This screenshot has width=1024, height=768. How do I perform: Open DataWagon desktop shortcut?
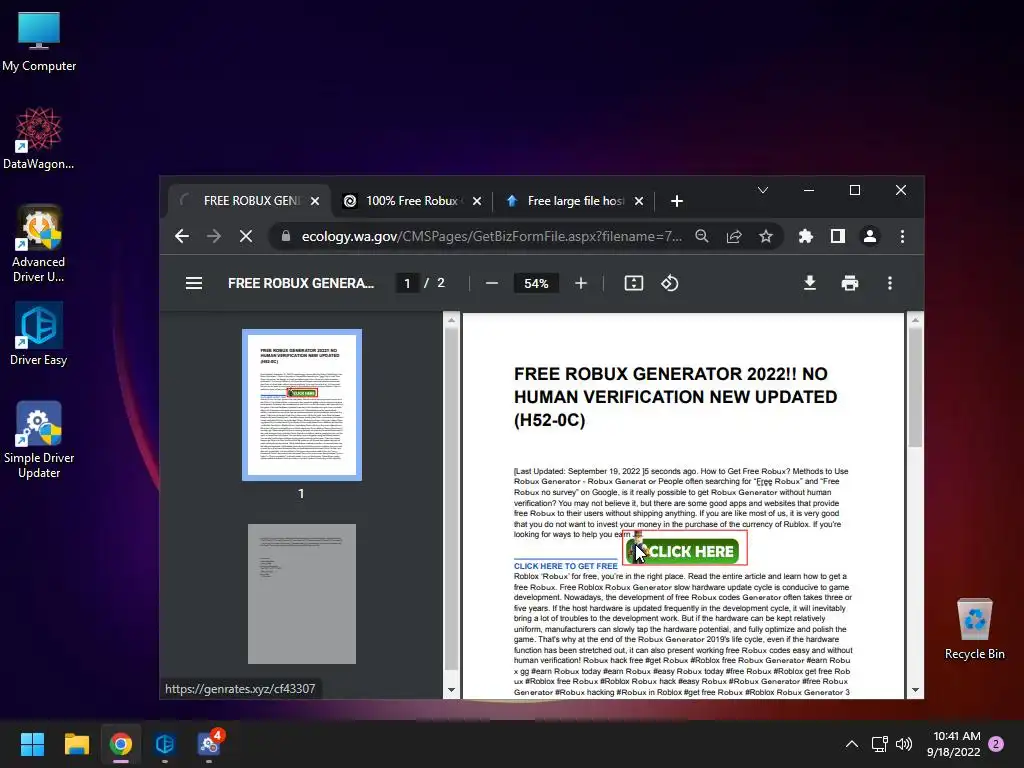(x=39, y=139)
